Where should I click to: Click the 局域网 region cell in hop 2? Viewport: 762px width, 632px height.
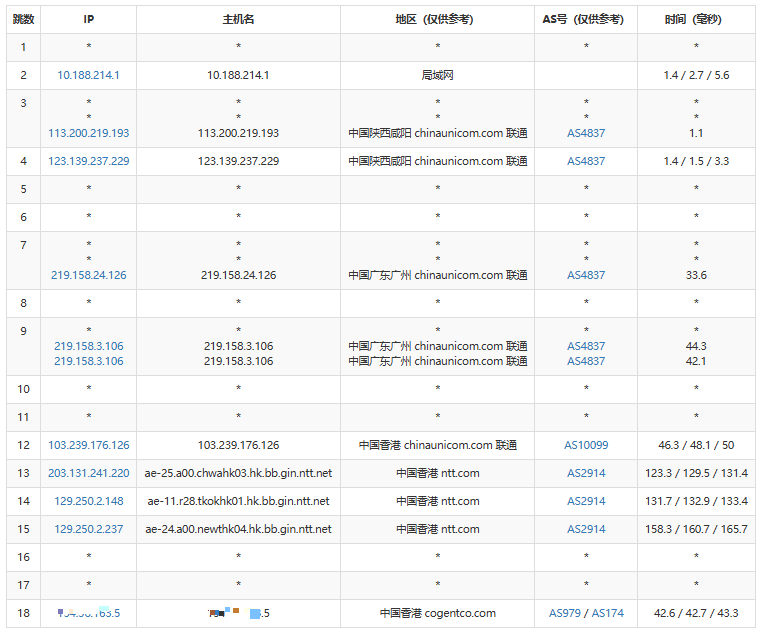(x=437, y=75)
